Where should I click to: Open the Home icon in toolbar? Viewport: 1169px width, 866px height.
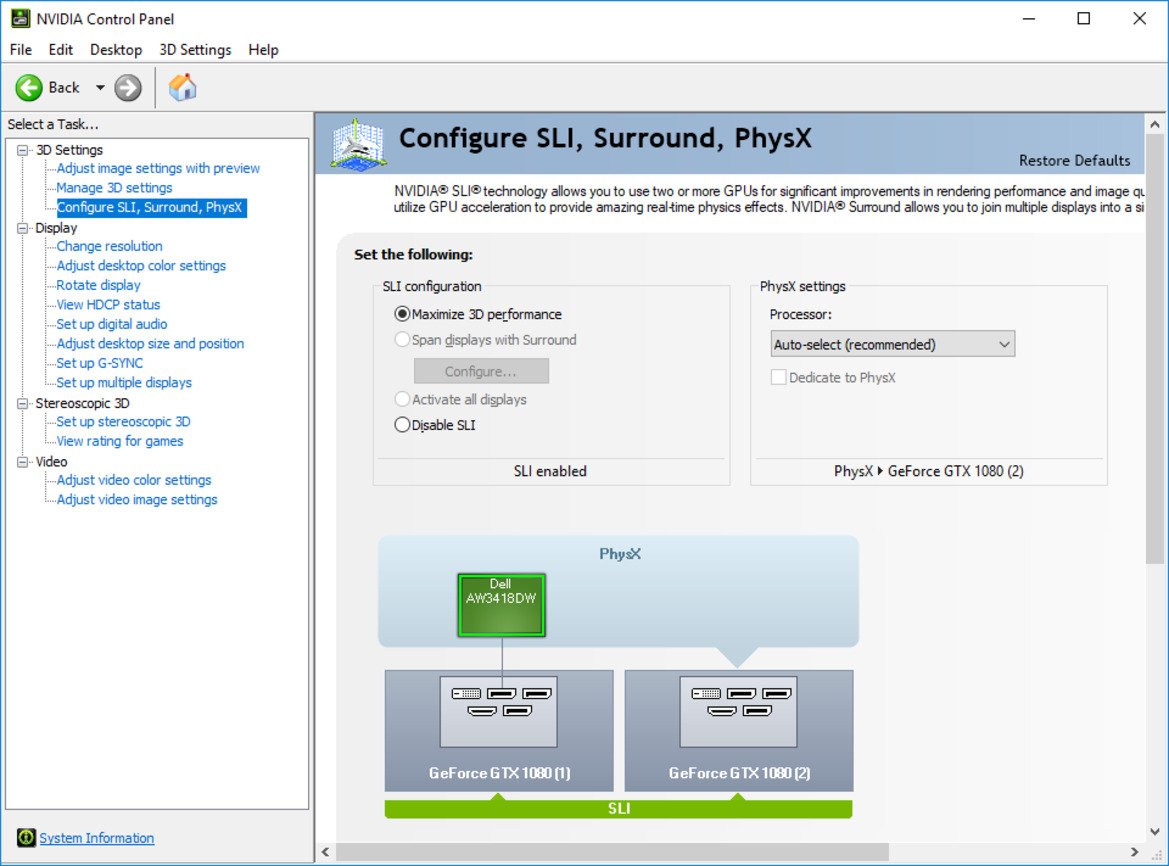(x=183, y=87)
